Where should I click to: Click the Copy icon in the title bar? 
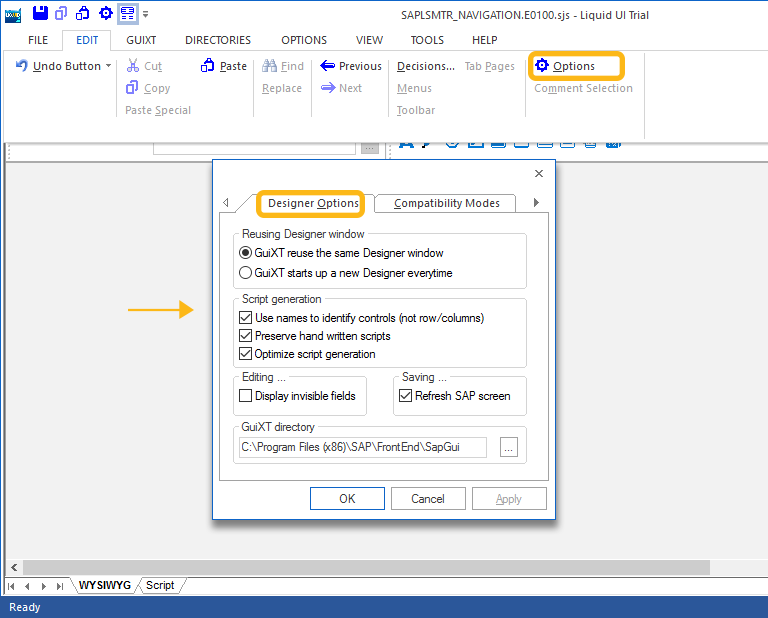62,13
